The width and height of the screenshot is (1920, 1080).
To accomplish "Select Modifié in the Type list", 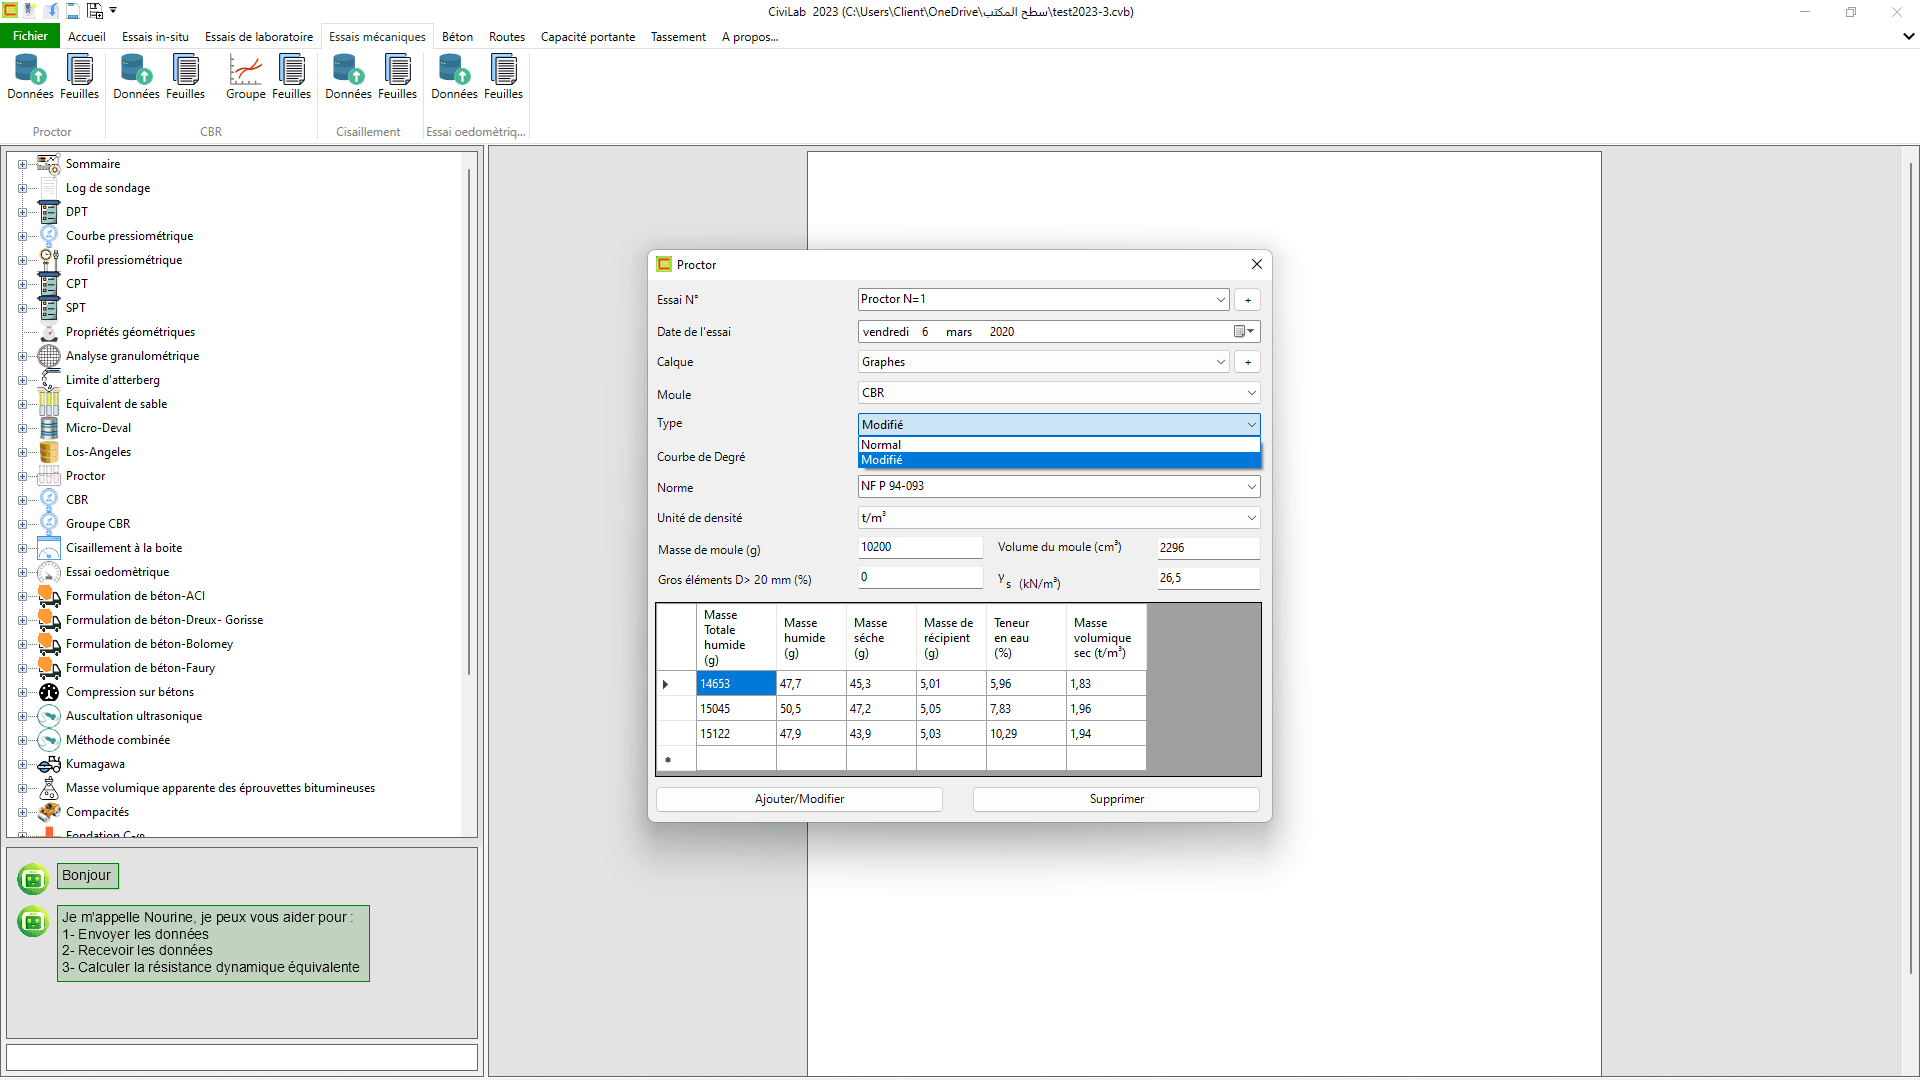I will pyautogui.click(x=1059, y=460).
